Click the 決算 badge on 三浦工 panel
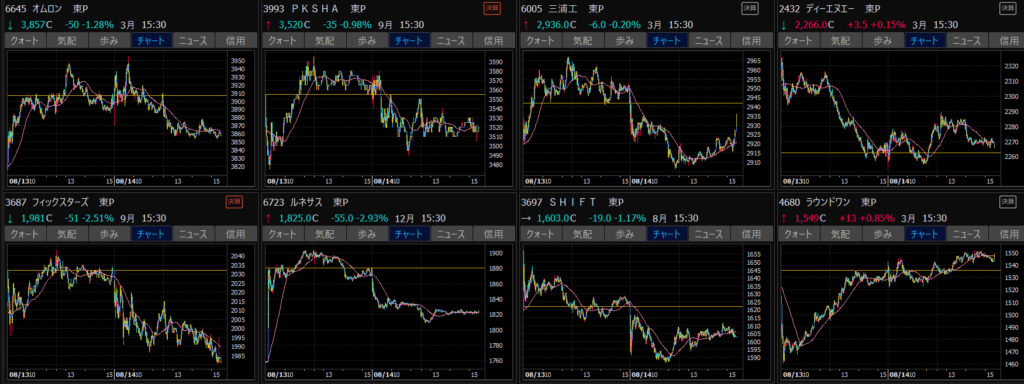1024x384 pixels. 749,8
